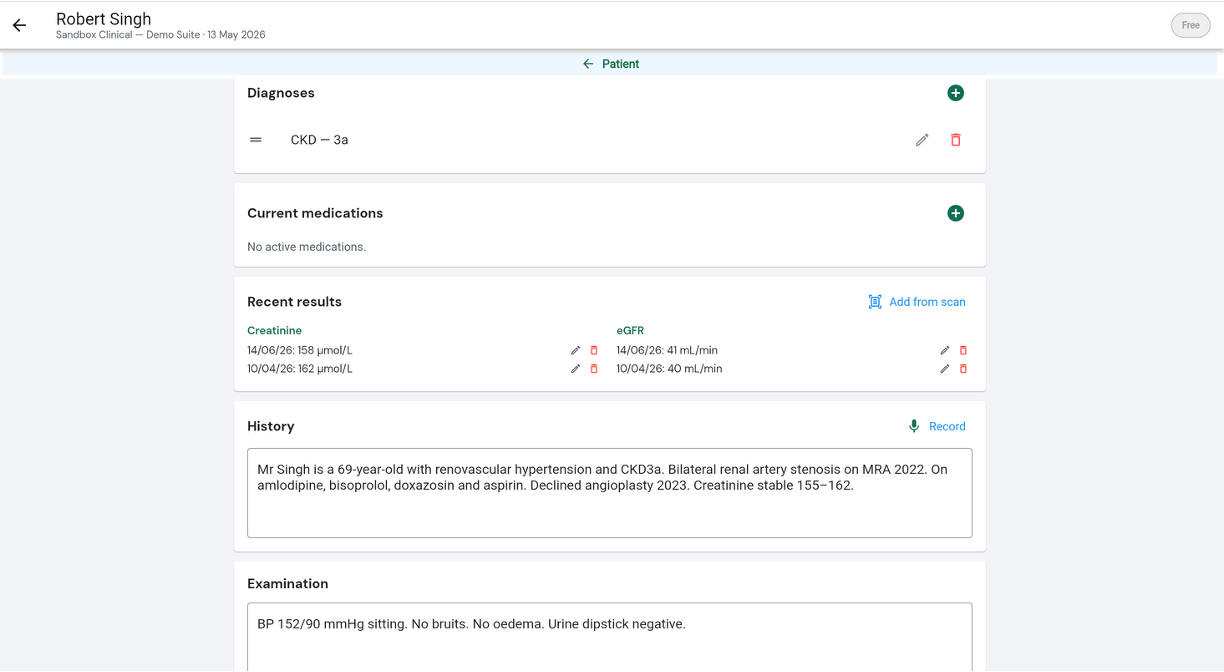The width and height of the screenshot is (1224, 672).
Task: Add a new diagnosis with plus icon
Action: [956, 93]
